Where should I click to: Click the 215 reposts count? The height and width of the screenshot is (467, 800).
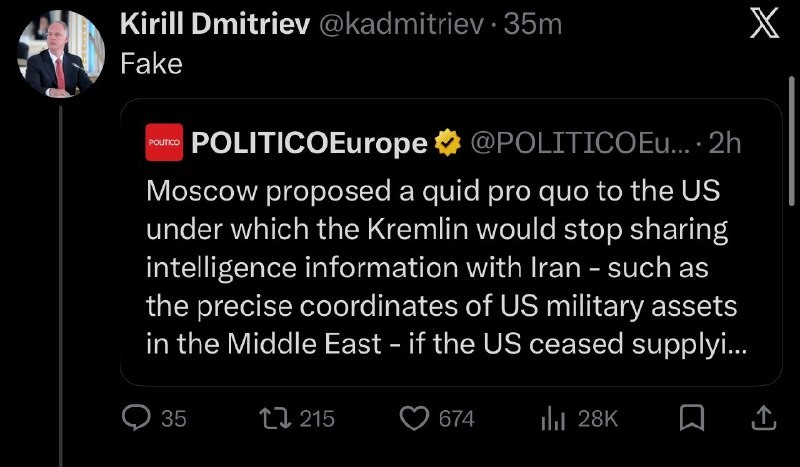[316, 418]
